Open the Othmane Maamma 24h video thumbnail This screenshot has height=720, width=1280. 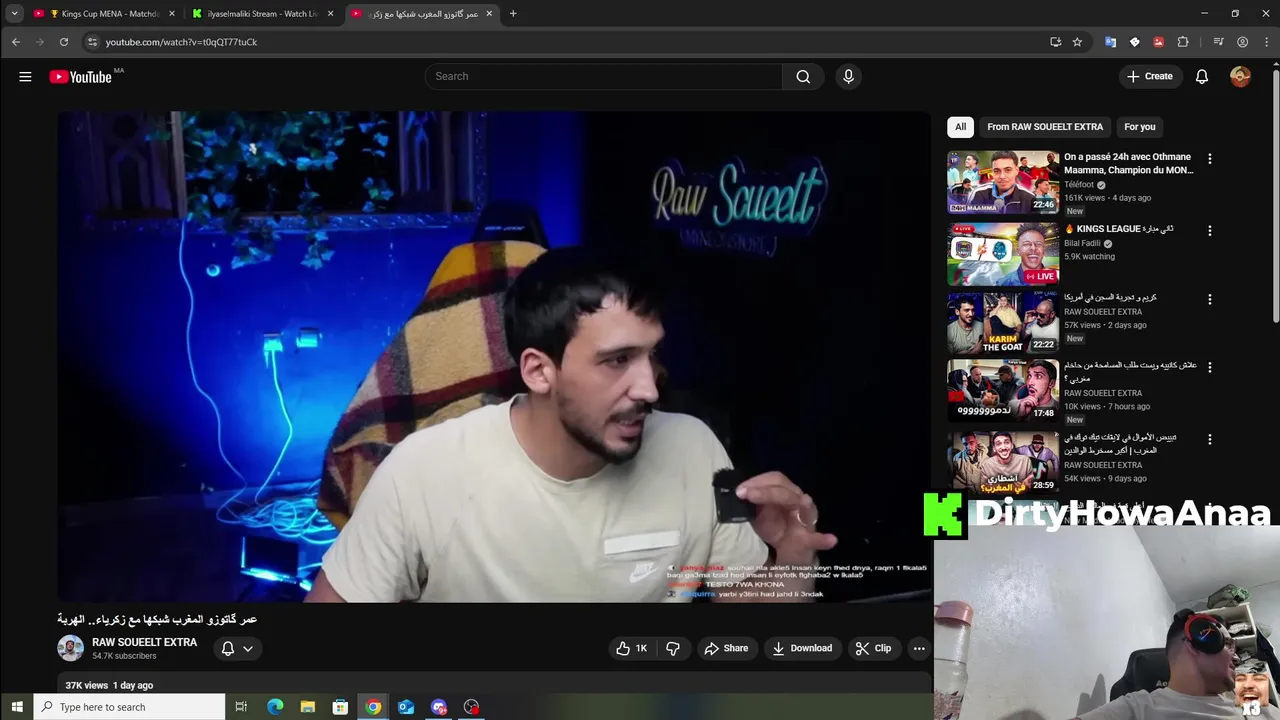tap(1002, 182)
